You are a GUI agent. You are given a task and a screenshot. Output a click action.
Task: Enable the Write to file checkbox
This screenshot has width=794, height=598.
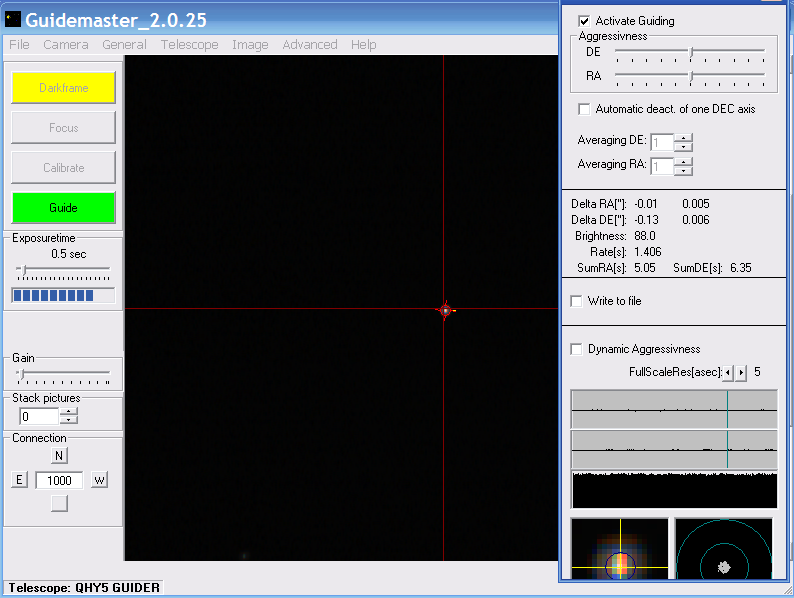pos(576,301)
